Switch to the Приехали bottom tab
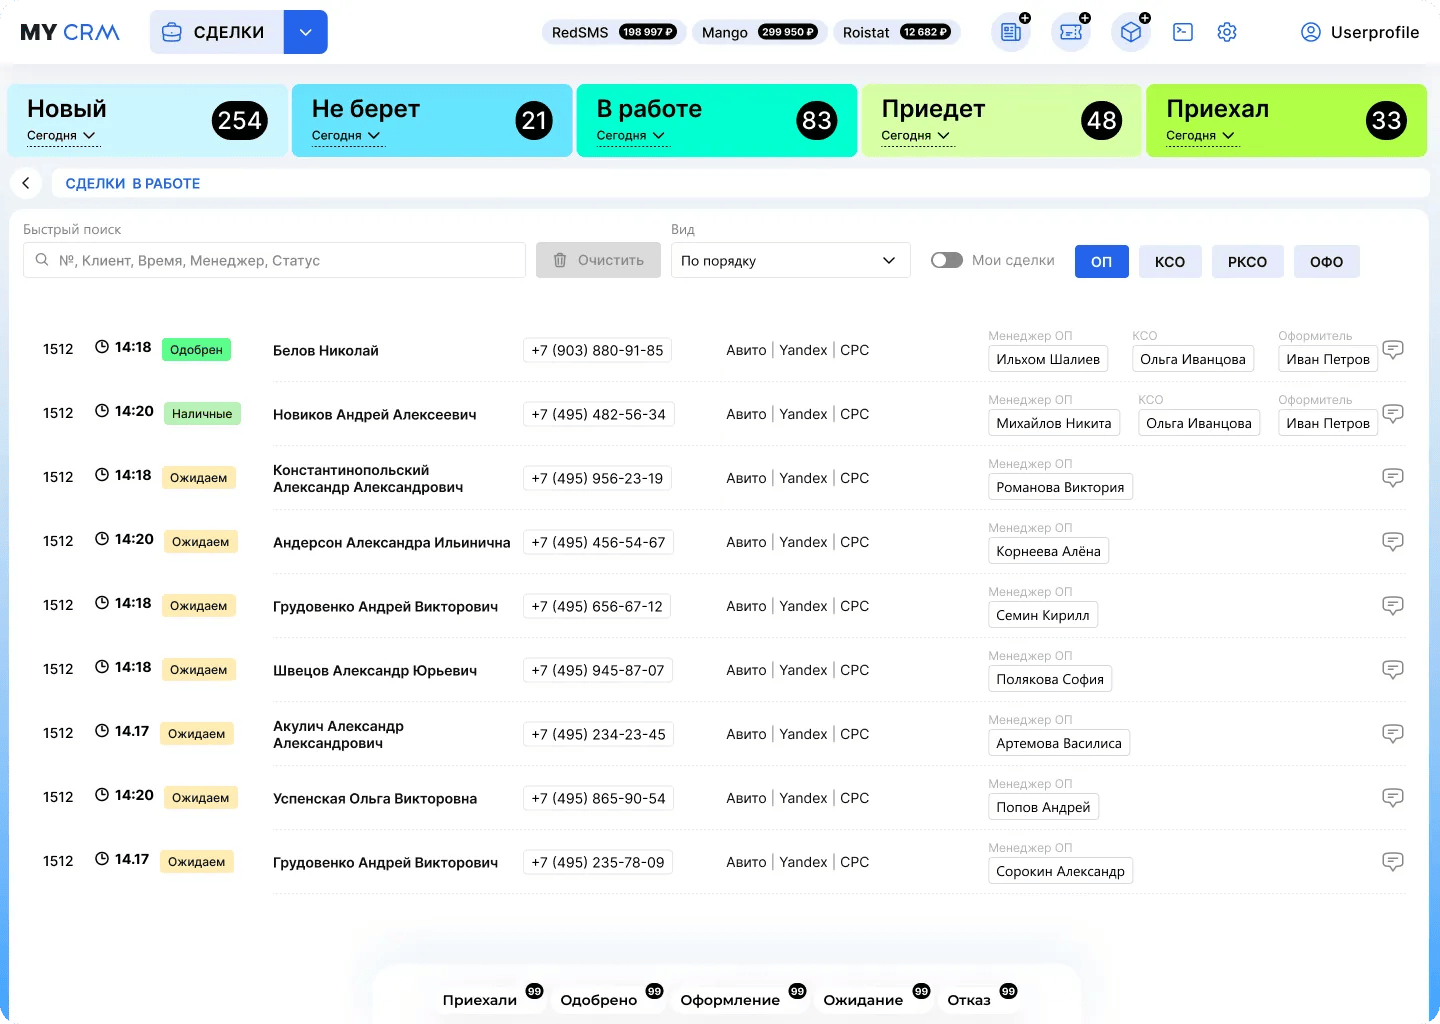 click(480, 1000)
